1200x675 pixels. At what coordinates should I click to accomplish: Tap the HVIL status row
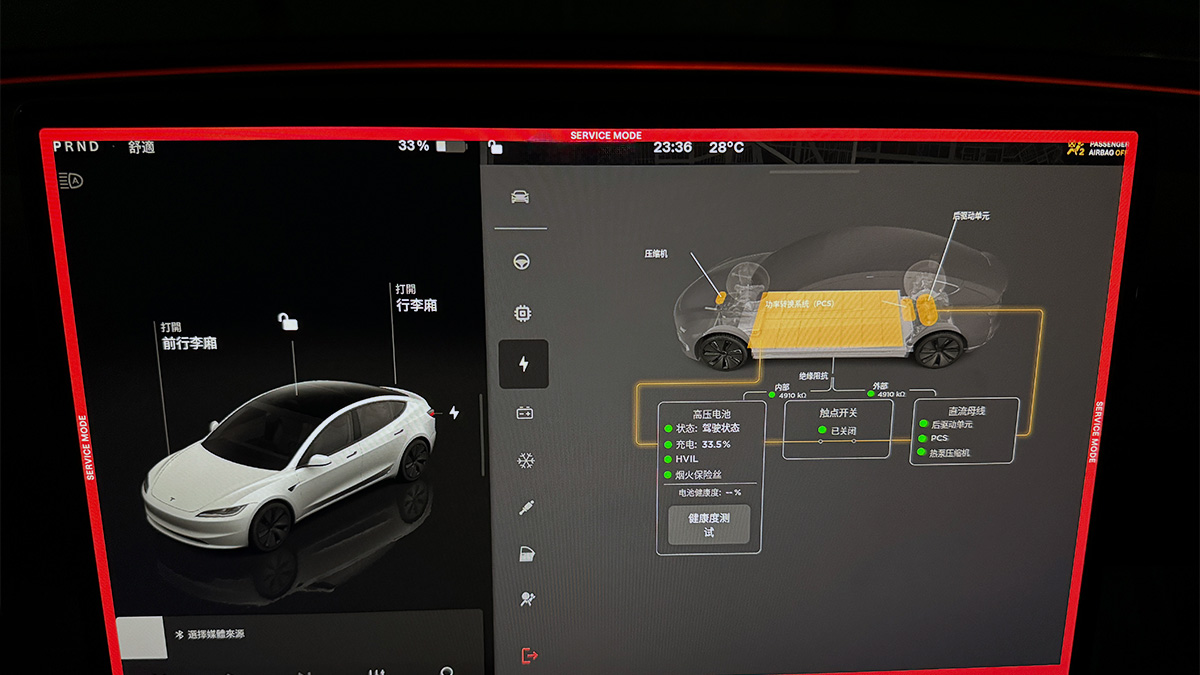tap(682, 459)
